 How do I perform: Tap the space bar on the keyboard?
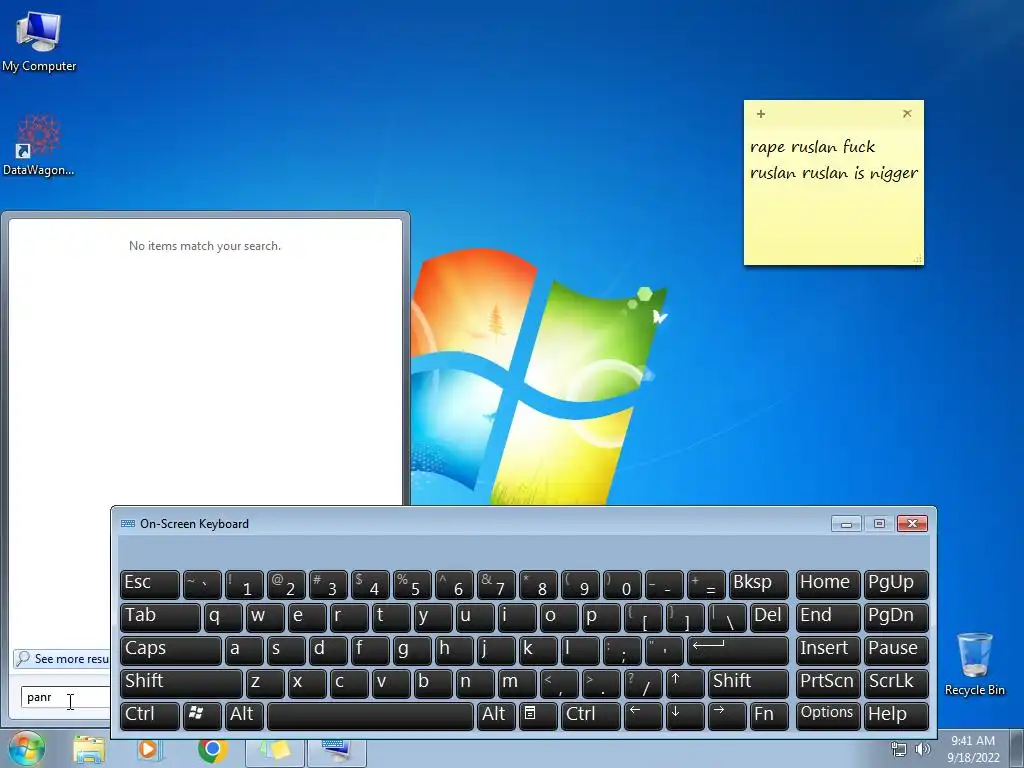click(370, 715)
